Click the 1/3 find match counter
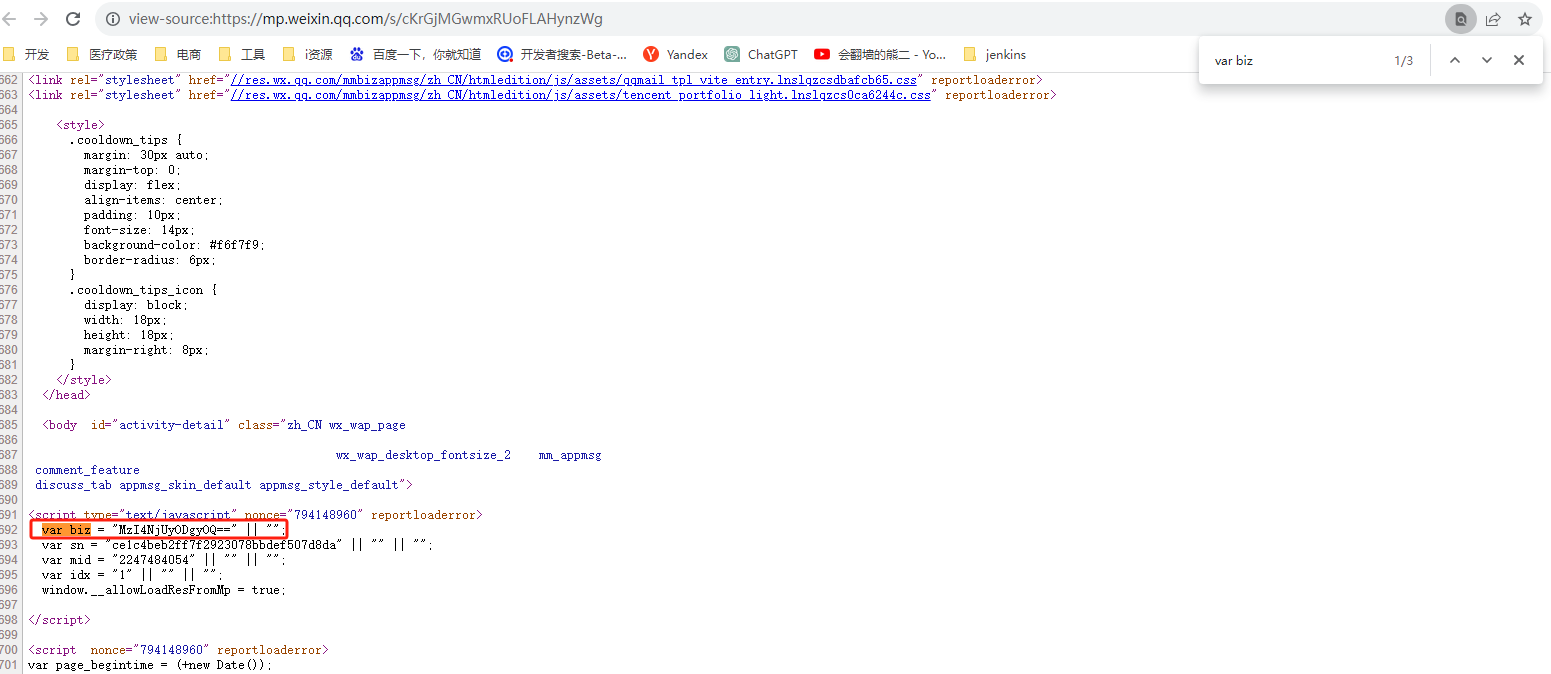Image resolution: width=1551 pixels, height=674 pixels. 1404,61
